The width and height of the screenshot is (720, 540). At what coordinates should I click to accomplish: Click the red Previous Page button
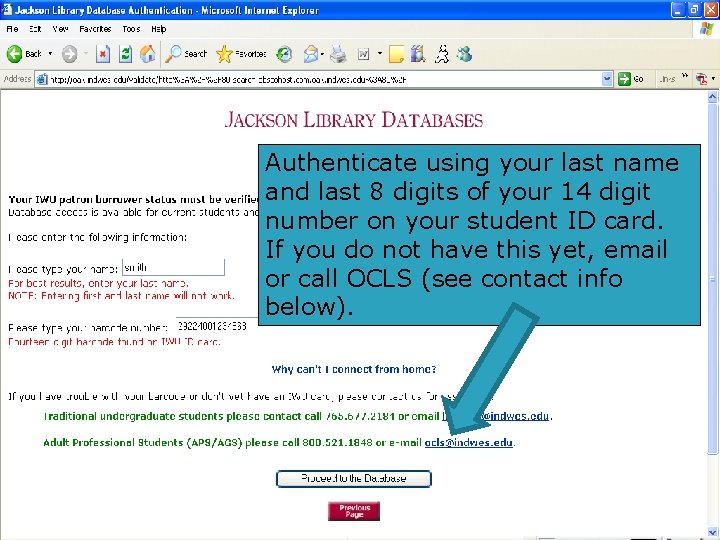pyautogui.click(x=354, y=511)
